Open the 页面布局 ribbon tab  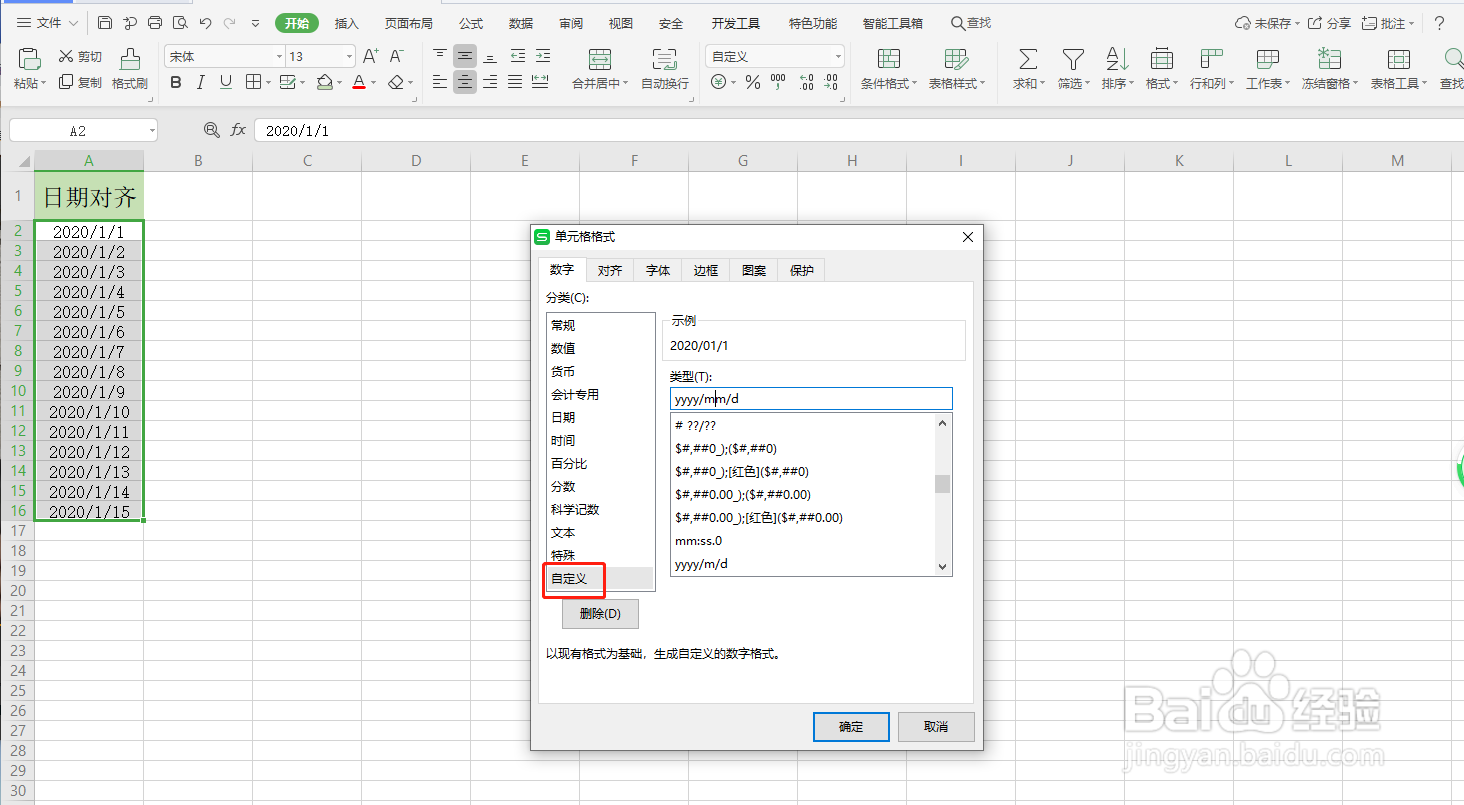(x=409, y=23)
